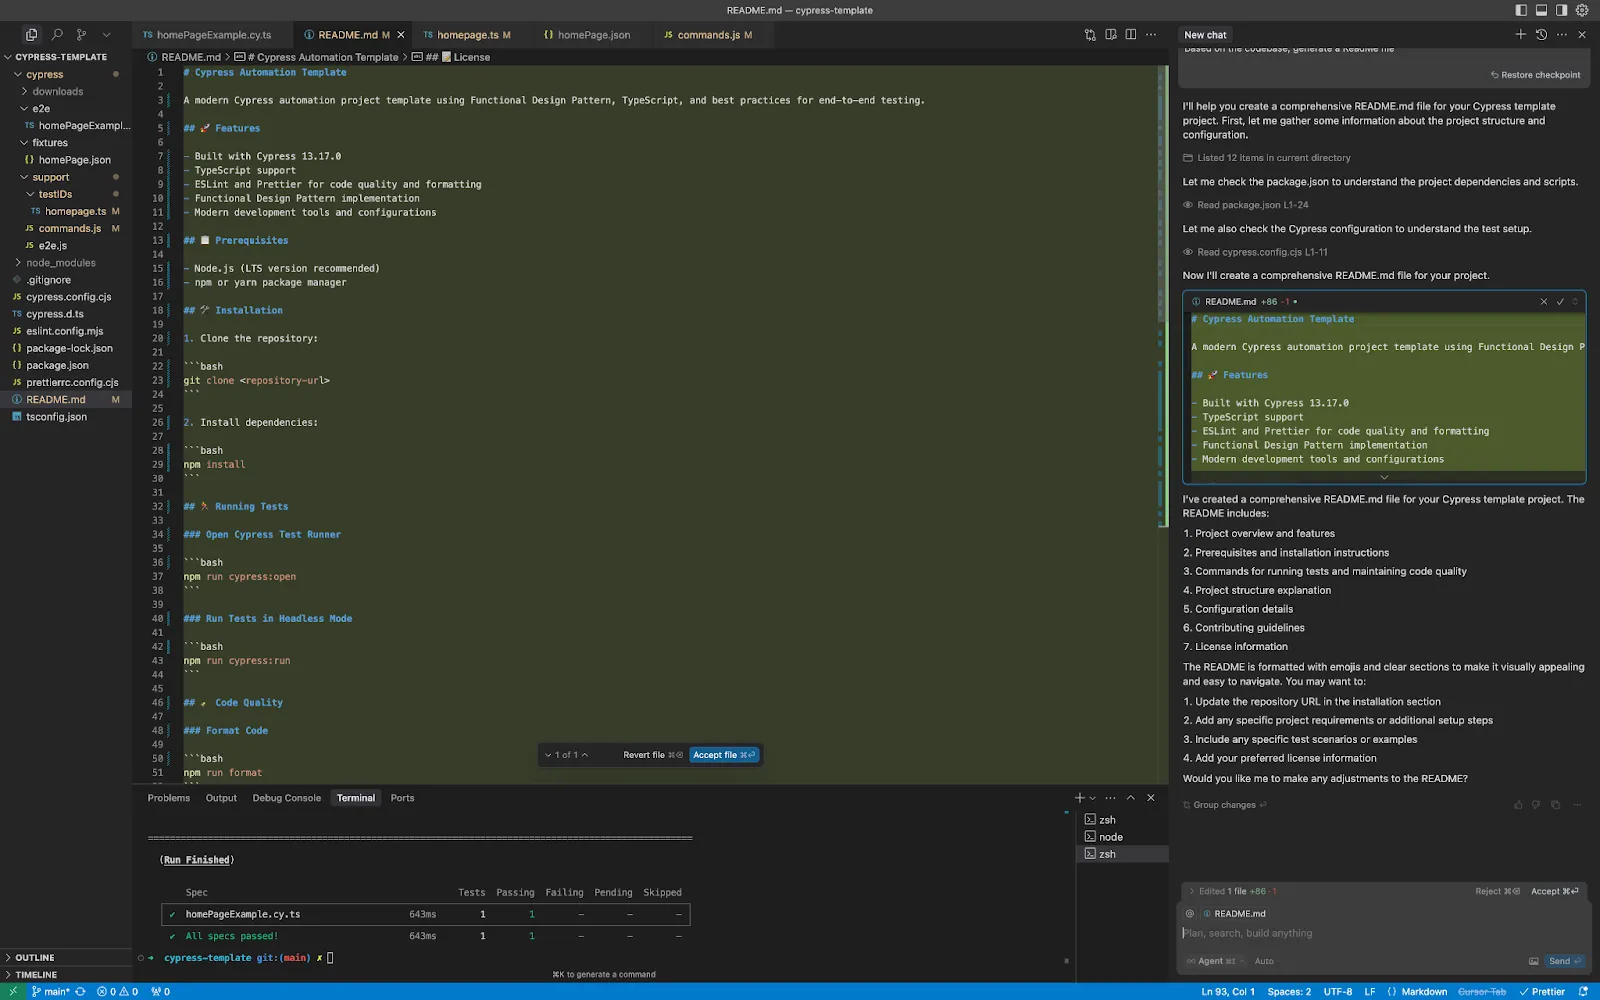This screenshot has height=1000, width=1600.
Task: Show more sidebar views chevron
Action: click(x=107, y=35)
